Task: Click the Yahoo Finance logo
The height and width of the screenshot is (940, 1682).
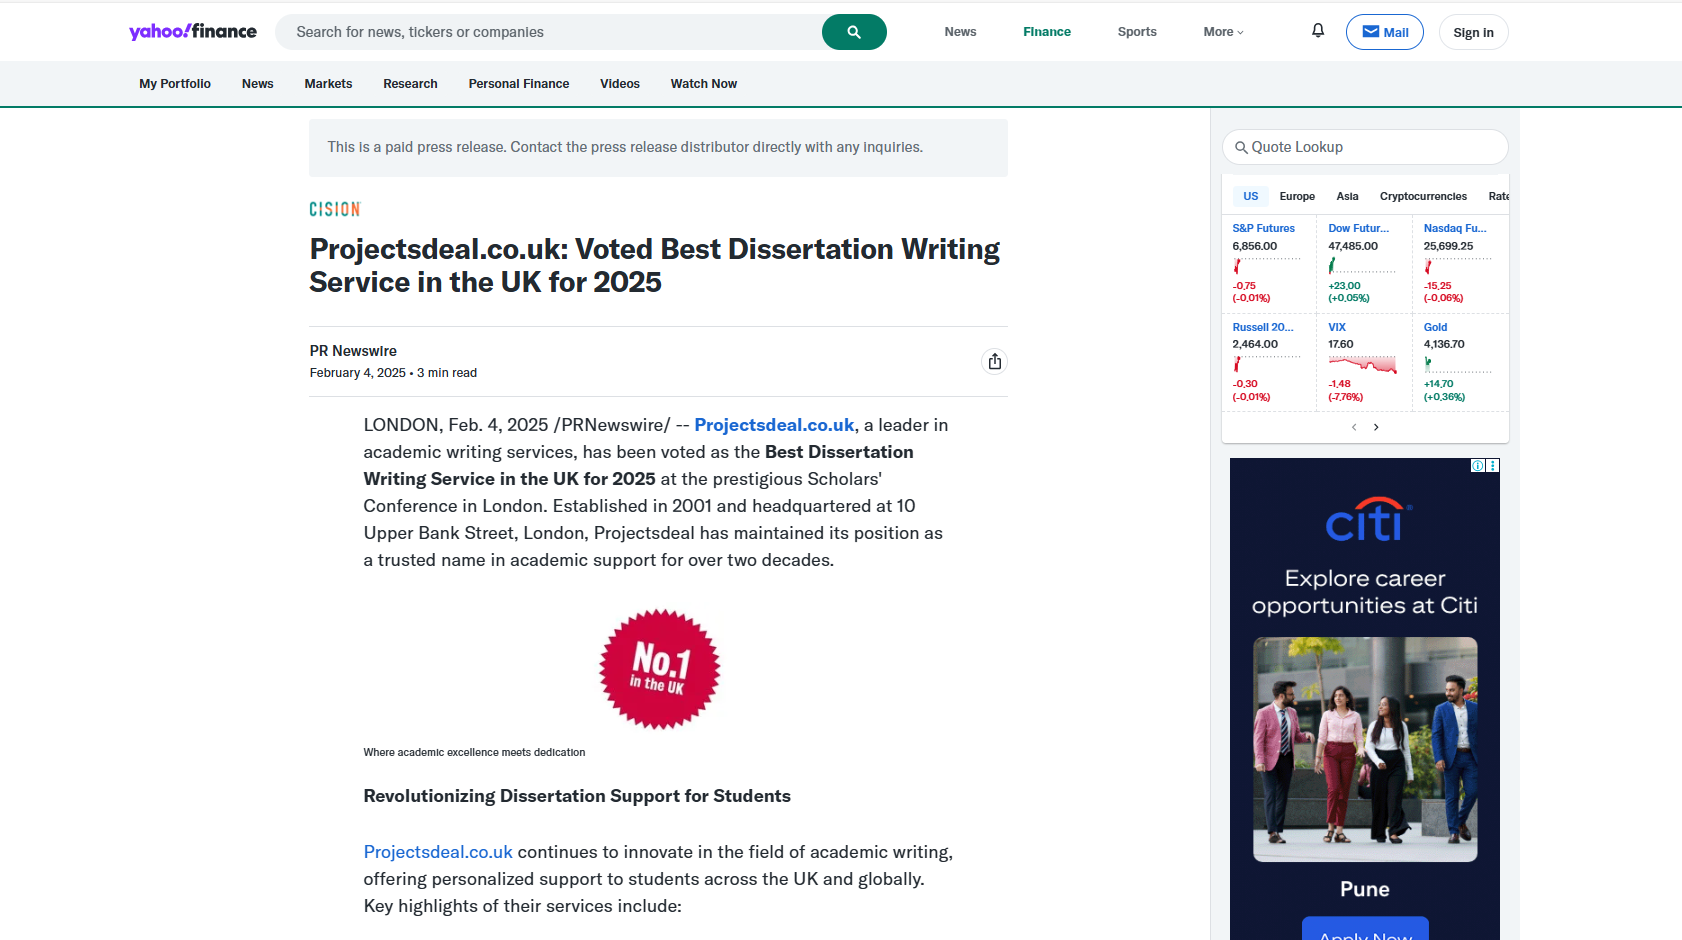Action: 191,31
